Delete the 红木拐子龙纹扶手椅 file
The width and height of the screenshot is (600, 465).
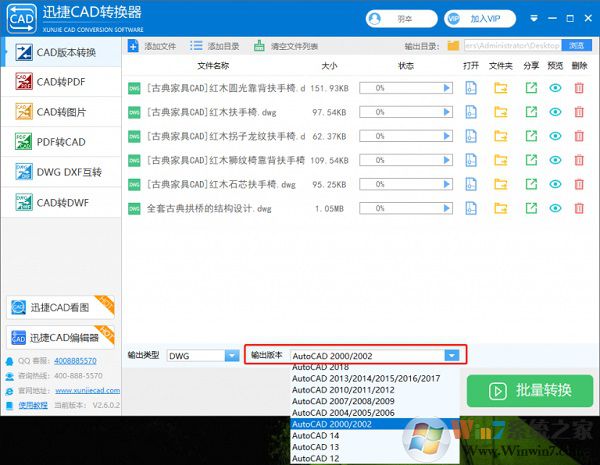(579, 136)
